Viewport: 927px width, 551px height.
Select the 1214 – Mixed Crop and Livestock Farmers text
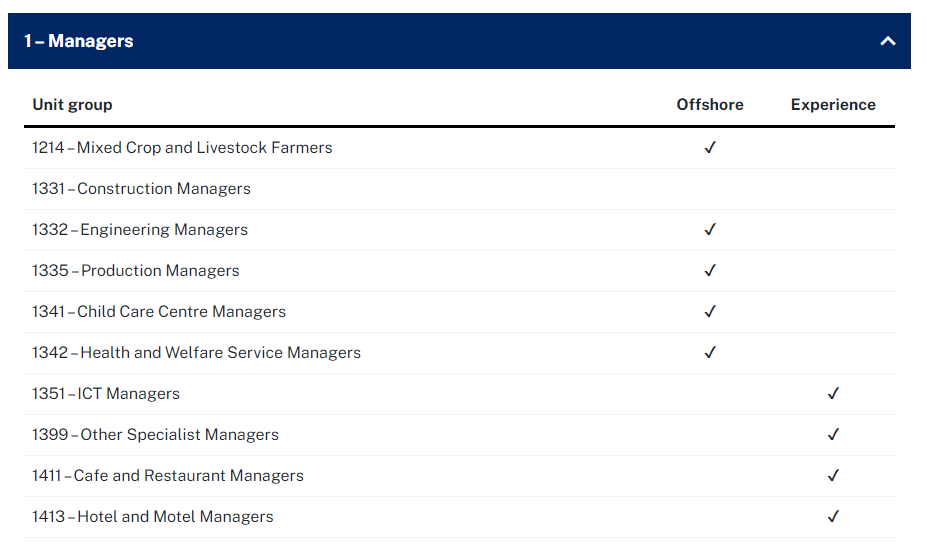pos(182,148)
